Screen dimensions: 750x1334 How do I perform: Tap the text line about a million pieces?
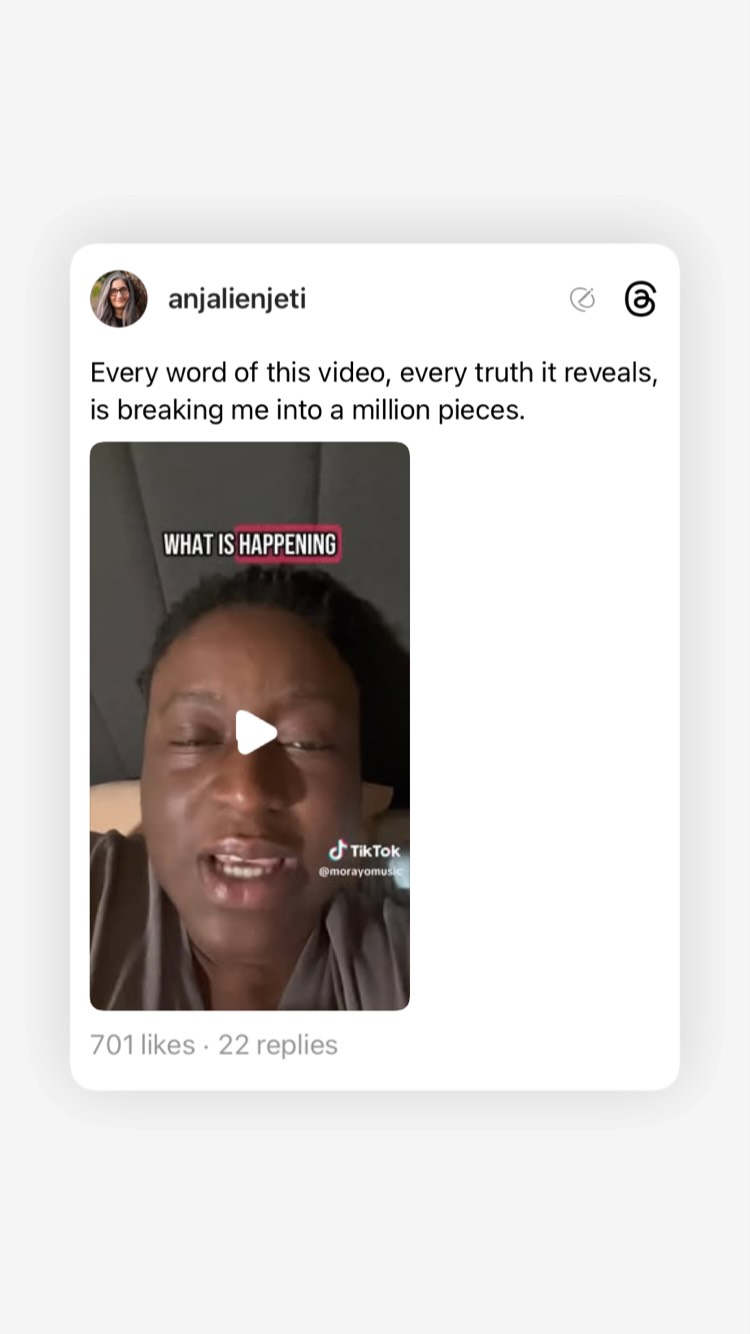click(307, 410)
